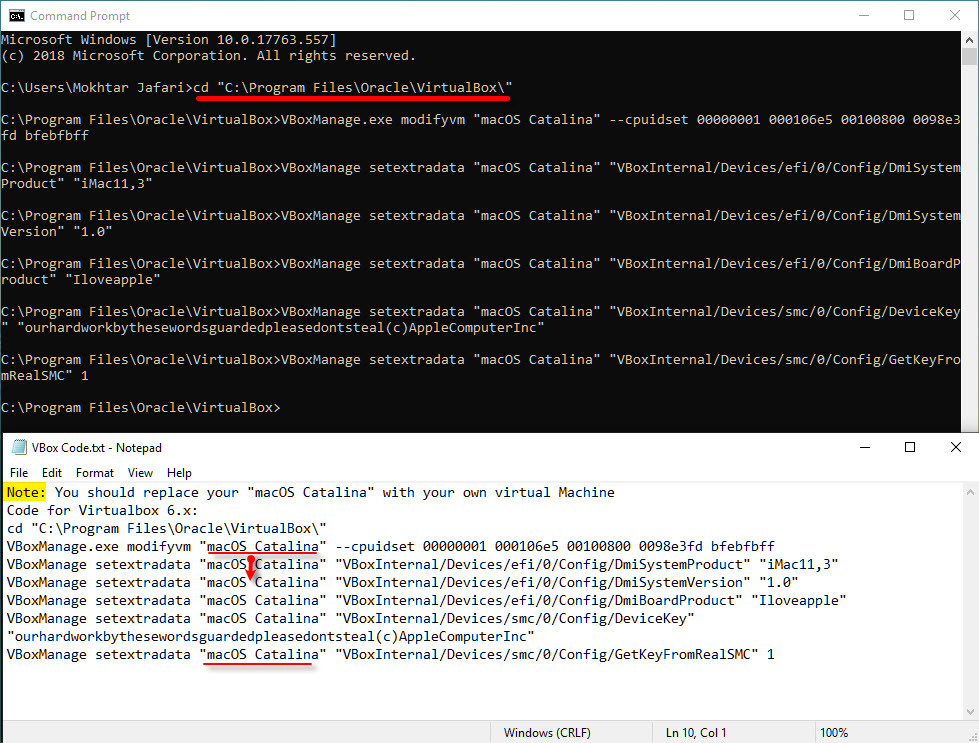Open the Help menu in Notepad
979x743 pixels.
pyautogui.click(x=179, y=473)
